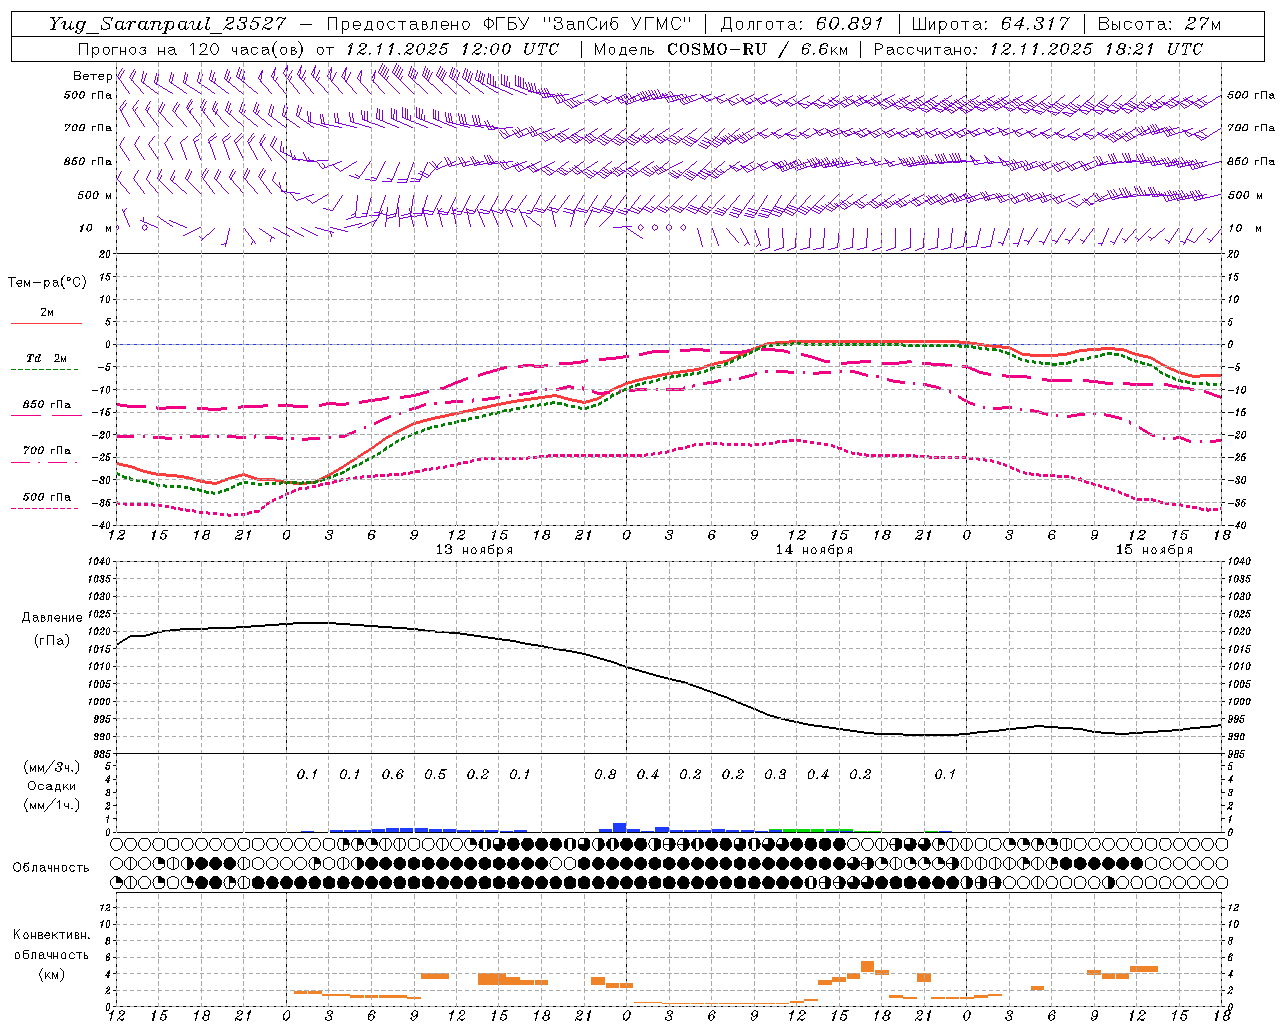Click the forecast start time 12.11.2025 12:00 UTC
The image size is (1280, 1024).
click(452, 49)
